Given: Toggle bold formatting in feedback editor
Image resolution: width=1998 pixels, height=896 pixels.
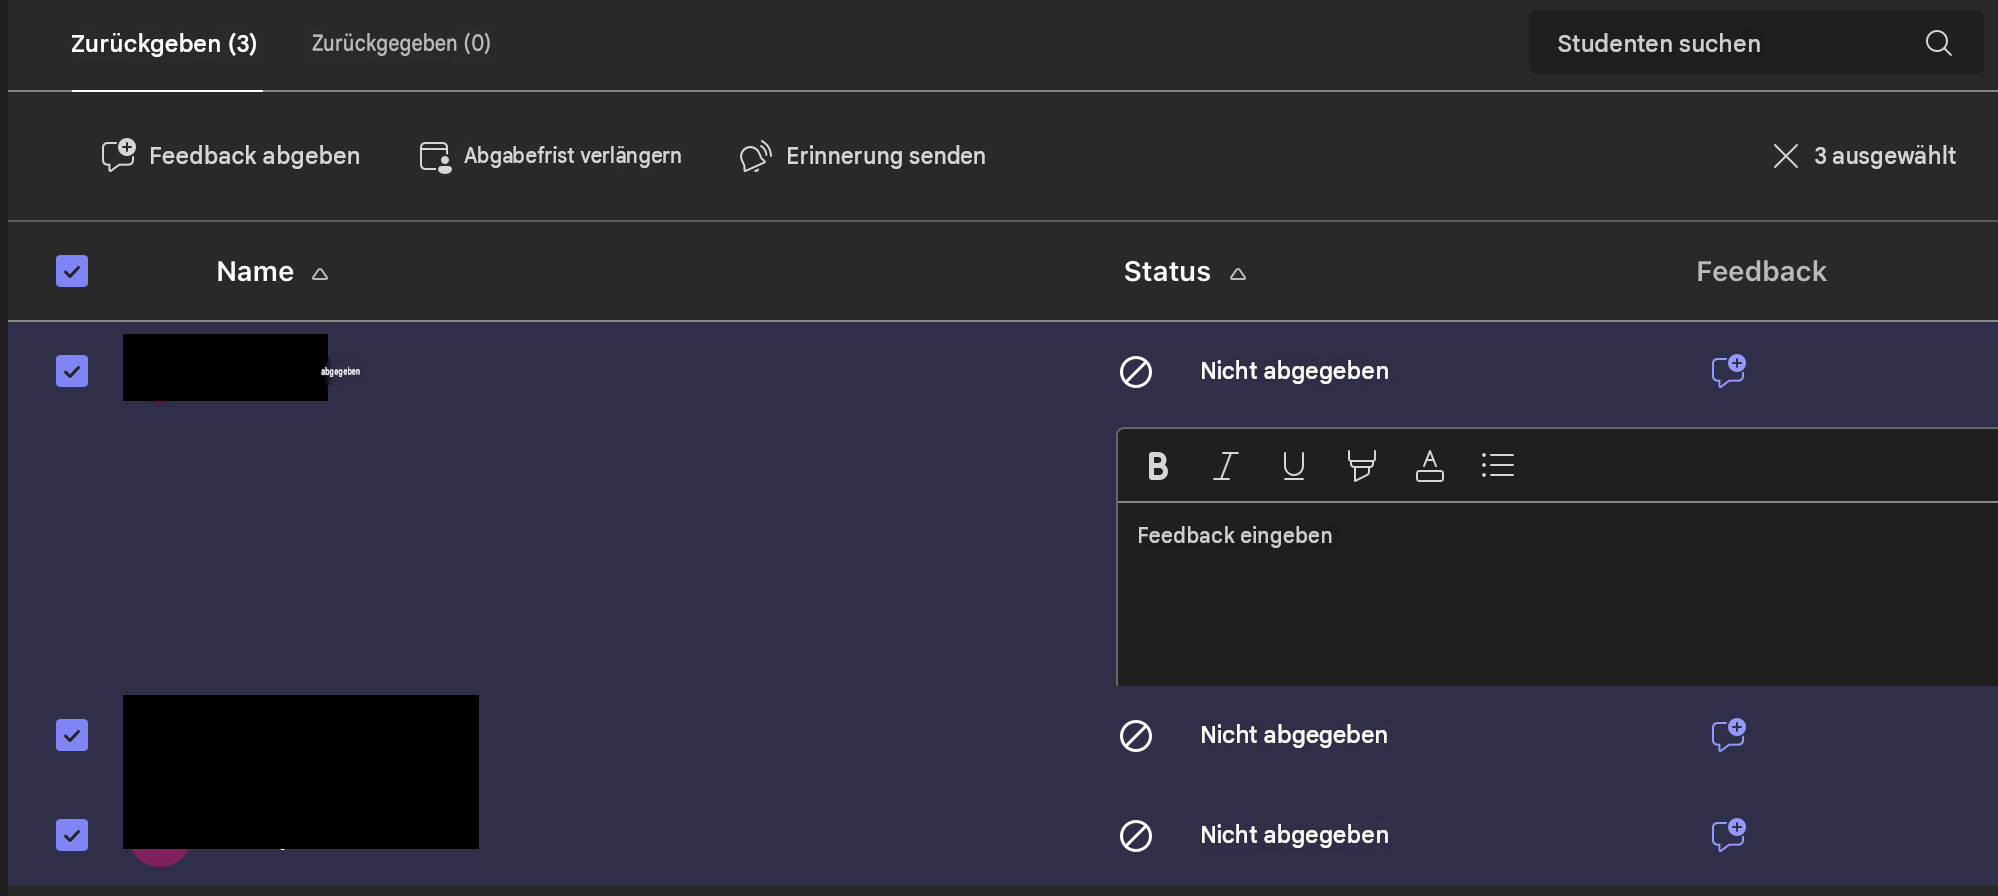Looking at the screenshot, I should click(1158, 466).
